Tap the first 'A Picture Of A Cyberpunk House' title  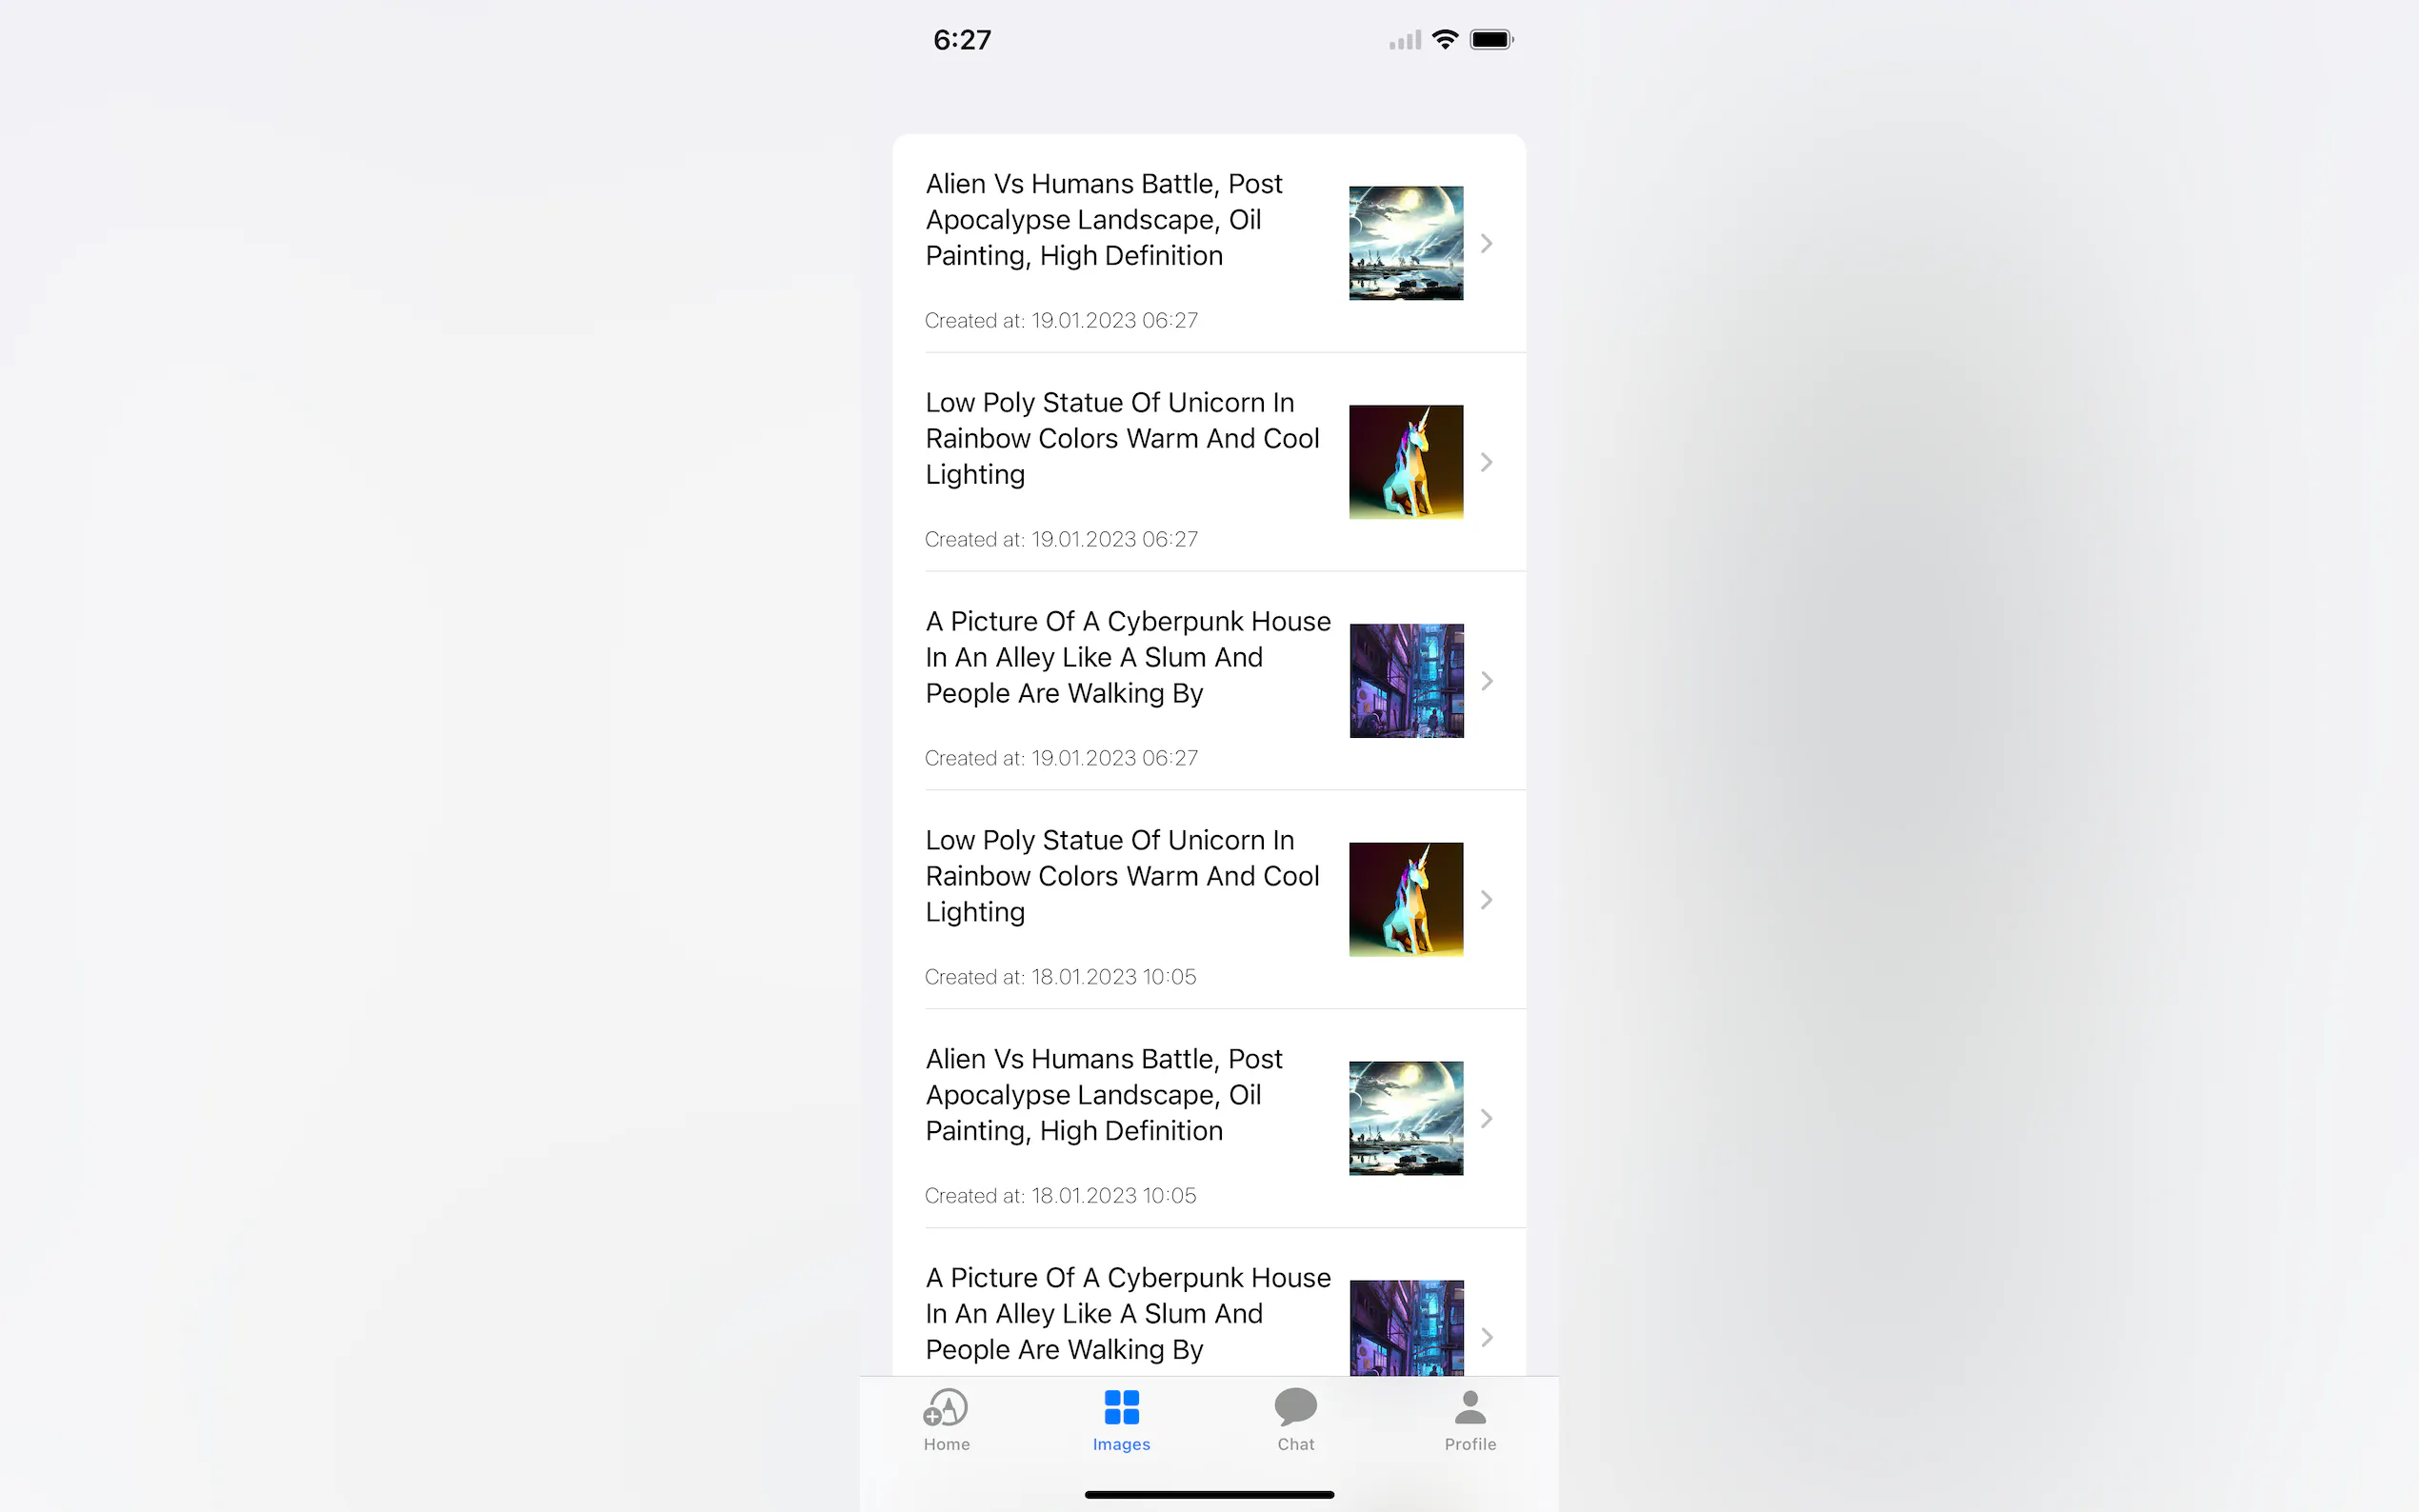pyautogui.click(x=1127, y=657)
